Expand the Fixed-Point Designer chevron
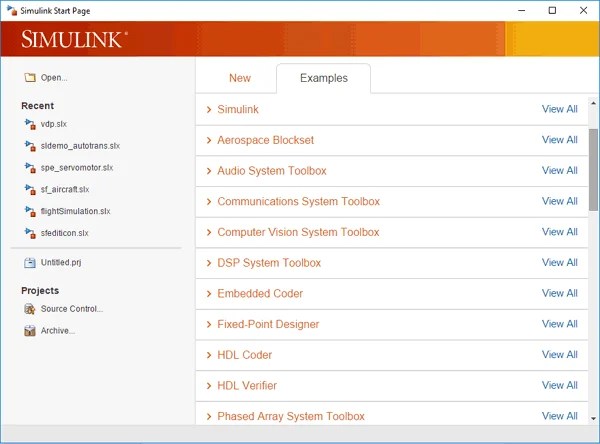600x444 pixels. 209,325
